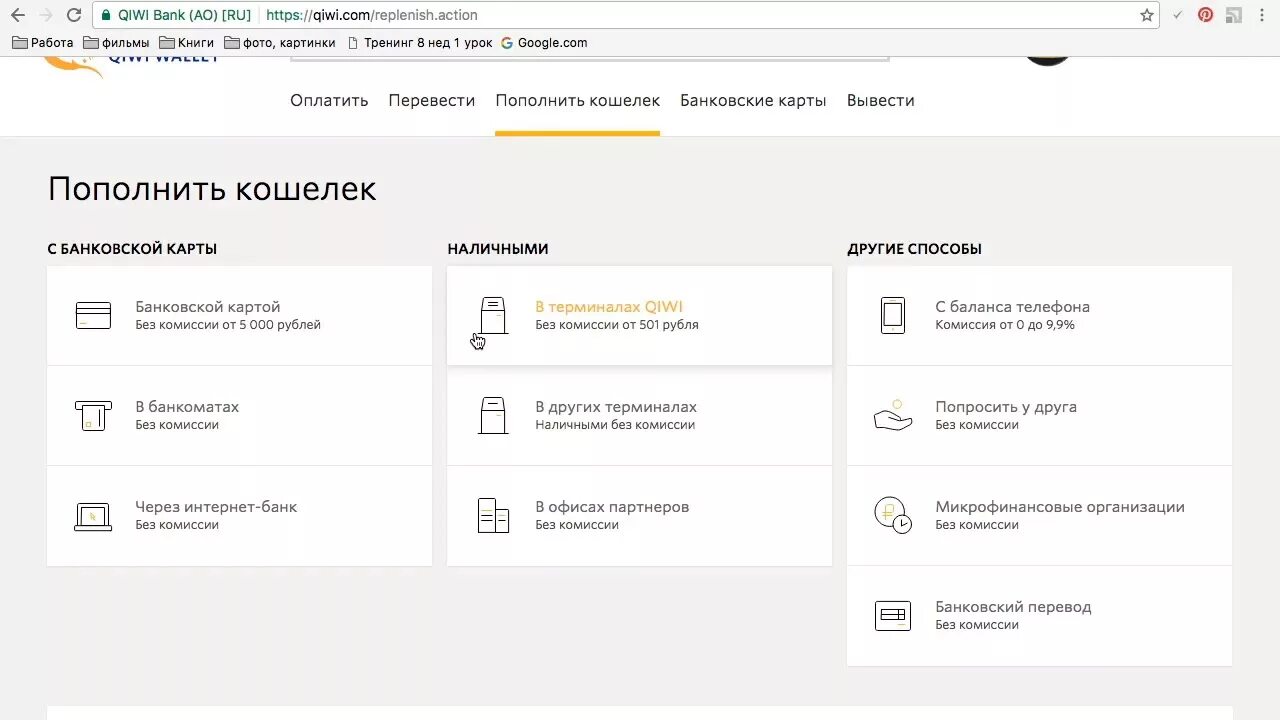Go back with the browser back arrow

point(17,15)
